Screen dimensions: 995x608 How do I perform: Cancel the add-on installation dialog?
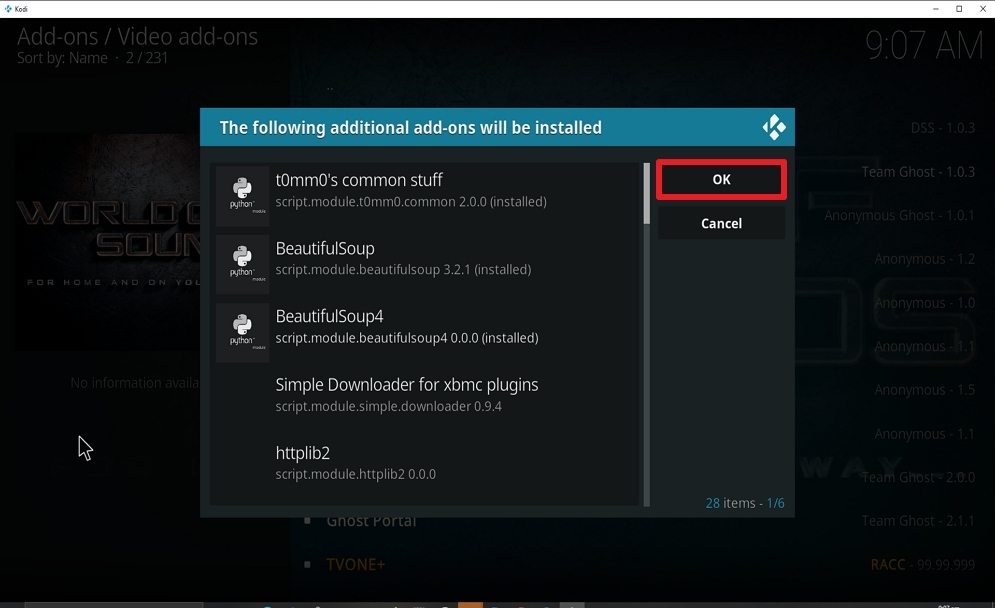coord(721,223)
